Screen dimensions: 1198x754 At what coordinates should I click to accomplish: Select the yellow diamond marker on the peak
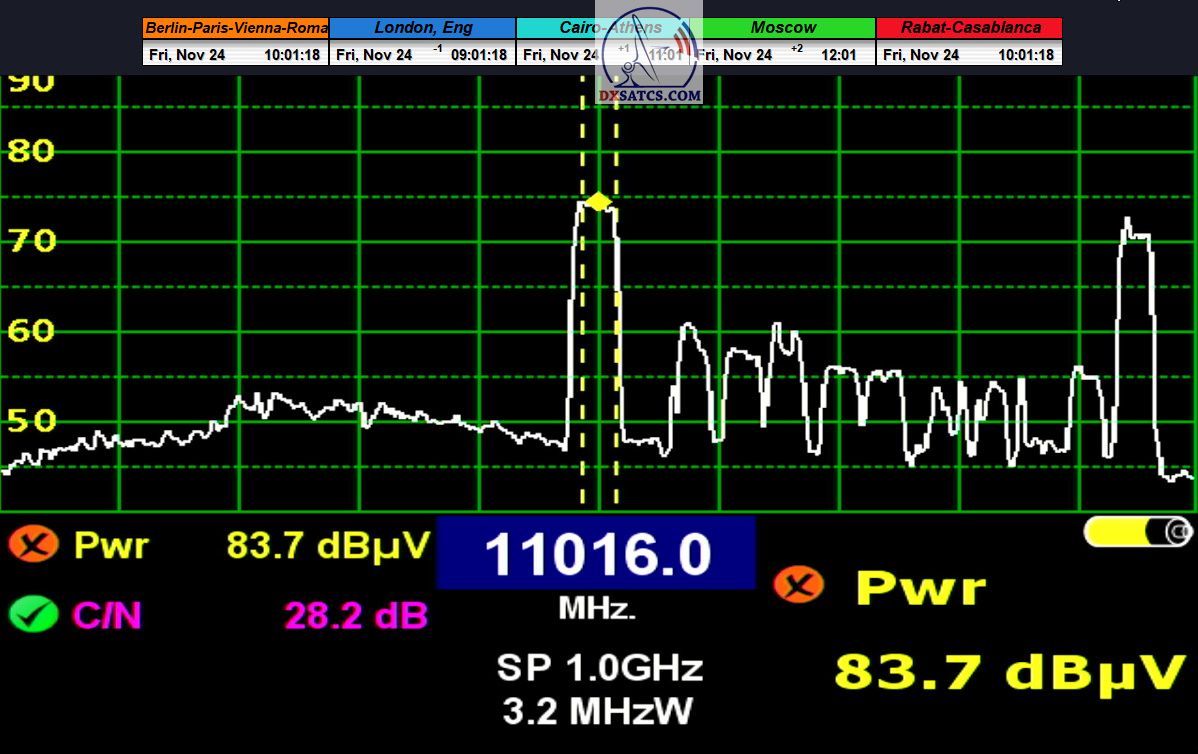click(598, 202)
